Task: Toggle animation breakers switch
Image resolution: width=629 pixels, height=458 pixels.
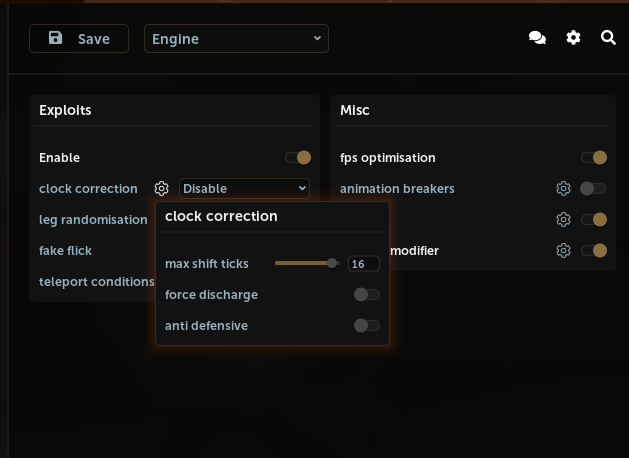Action: click(x=593, y=188)
